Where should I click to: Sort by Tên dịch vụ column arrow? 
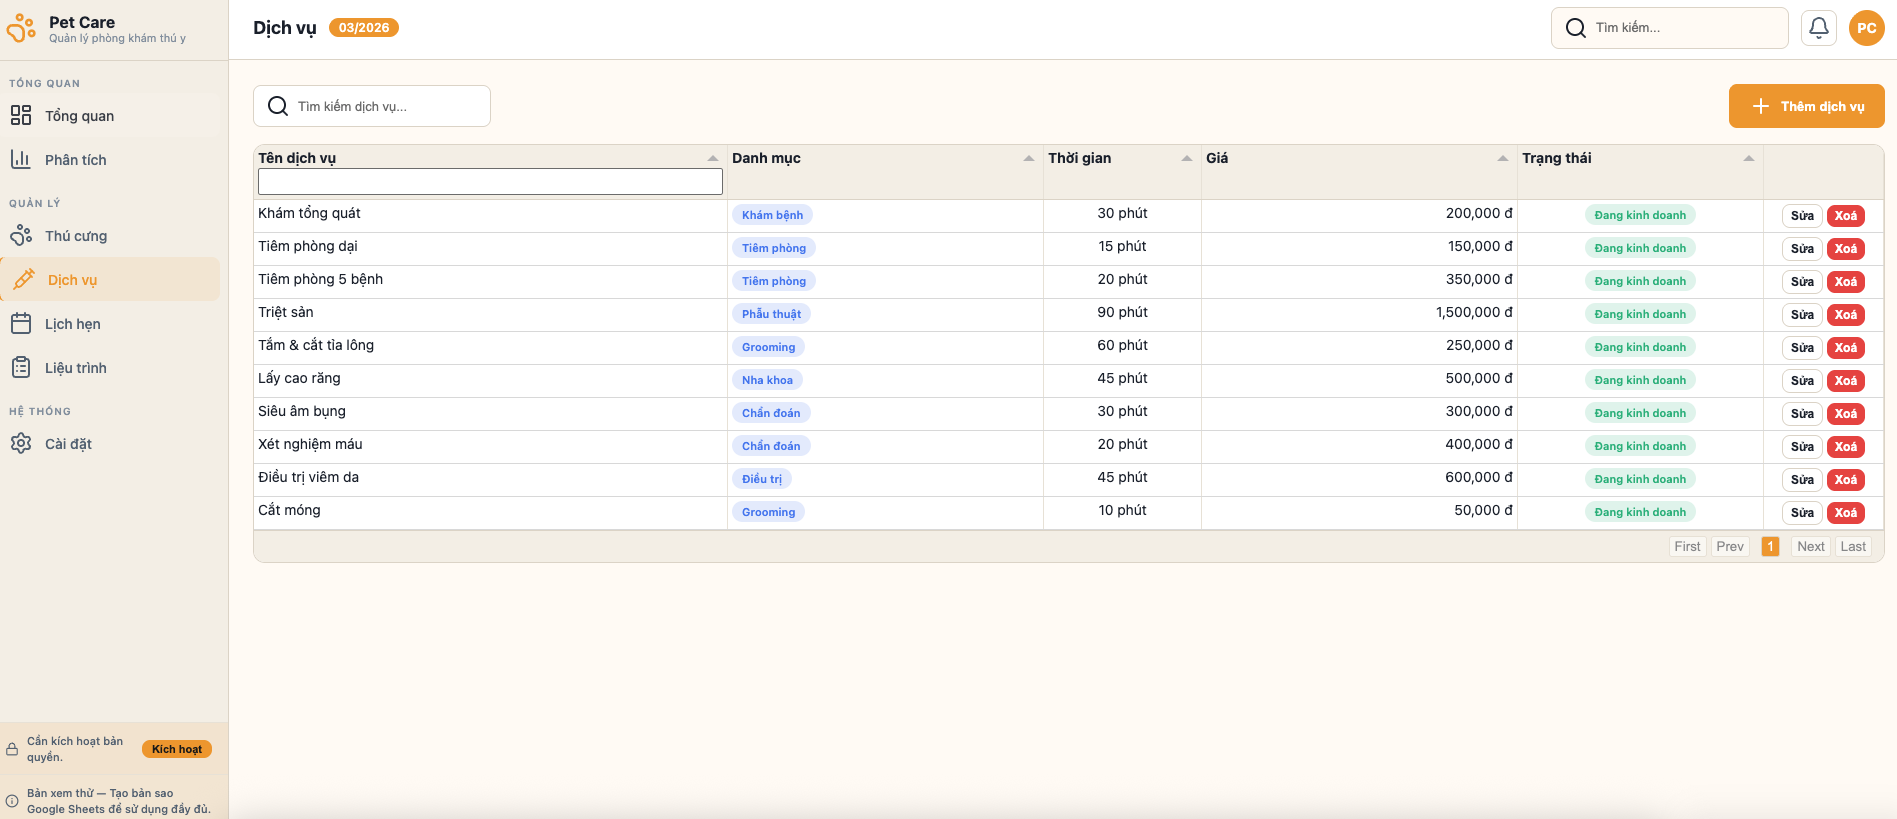click(712, 159)
